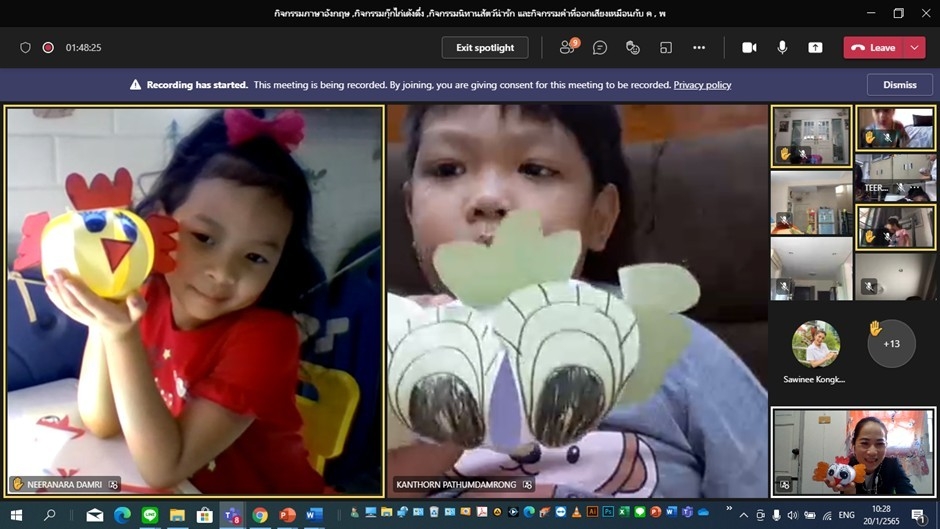
Task: Mute or unmute the microphone
Action: [782, 47]
